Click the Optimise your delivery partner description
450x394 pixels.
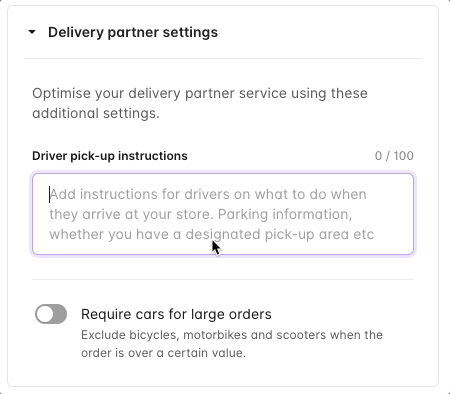click(200, 103)
